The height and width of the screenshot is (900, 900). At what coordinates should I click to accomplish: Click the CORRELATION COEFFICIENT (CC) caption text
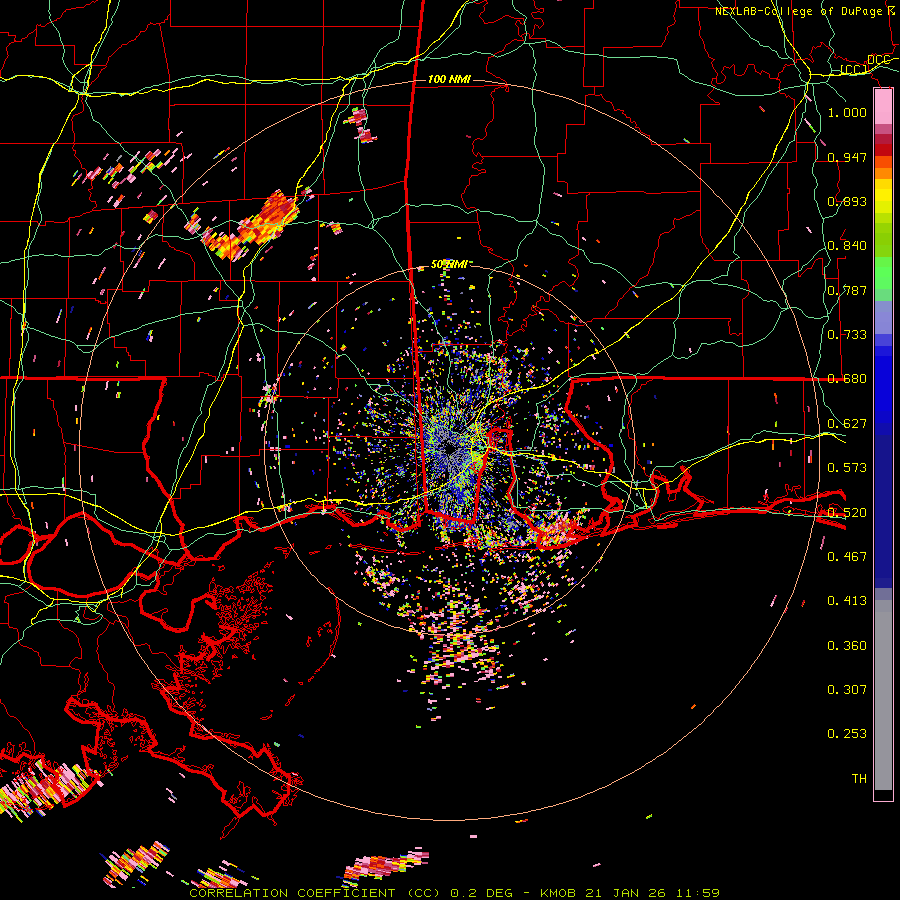315,893
